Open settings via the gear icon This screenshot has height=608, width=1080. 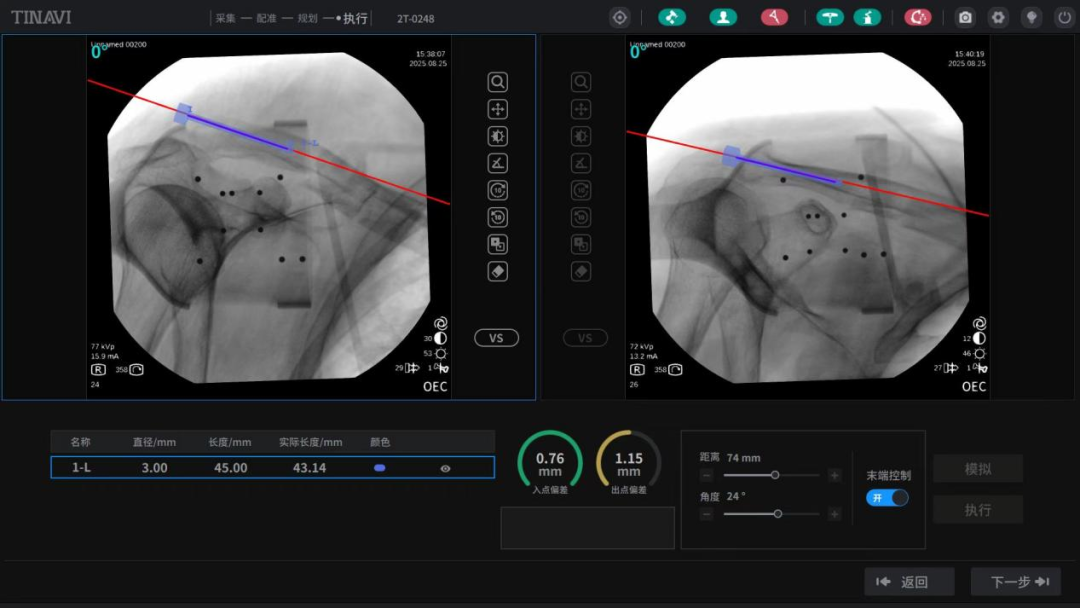pos(998,17)
